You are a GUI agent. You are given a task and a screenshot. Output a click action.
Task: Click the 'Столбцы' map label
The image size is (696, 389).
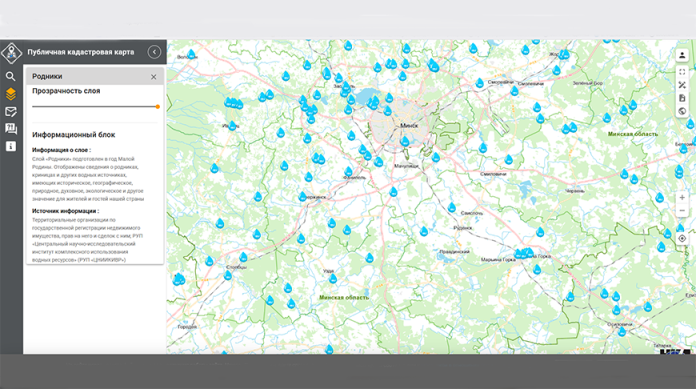(236, 267)
